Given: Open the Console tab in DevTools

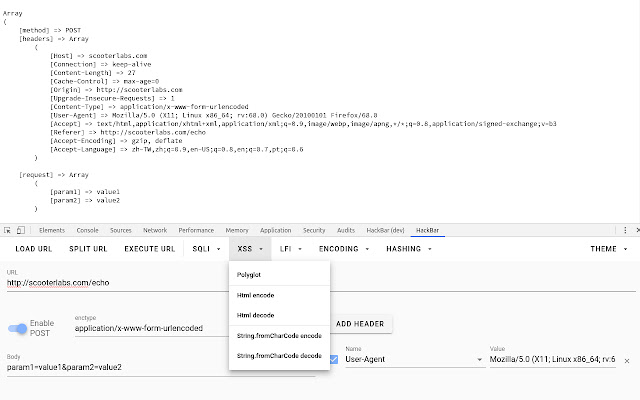Looking at the screenshot, I should pyautogui.click(x=85, y=230).
